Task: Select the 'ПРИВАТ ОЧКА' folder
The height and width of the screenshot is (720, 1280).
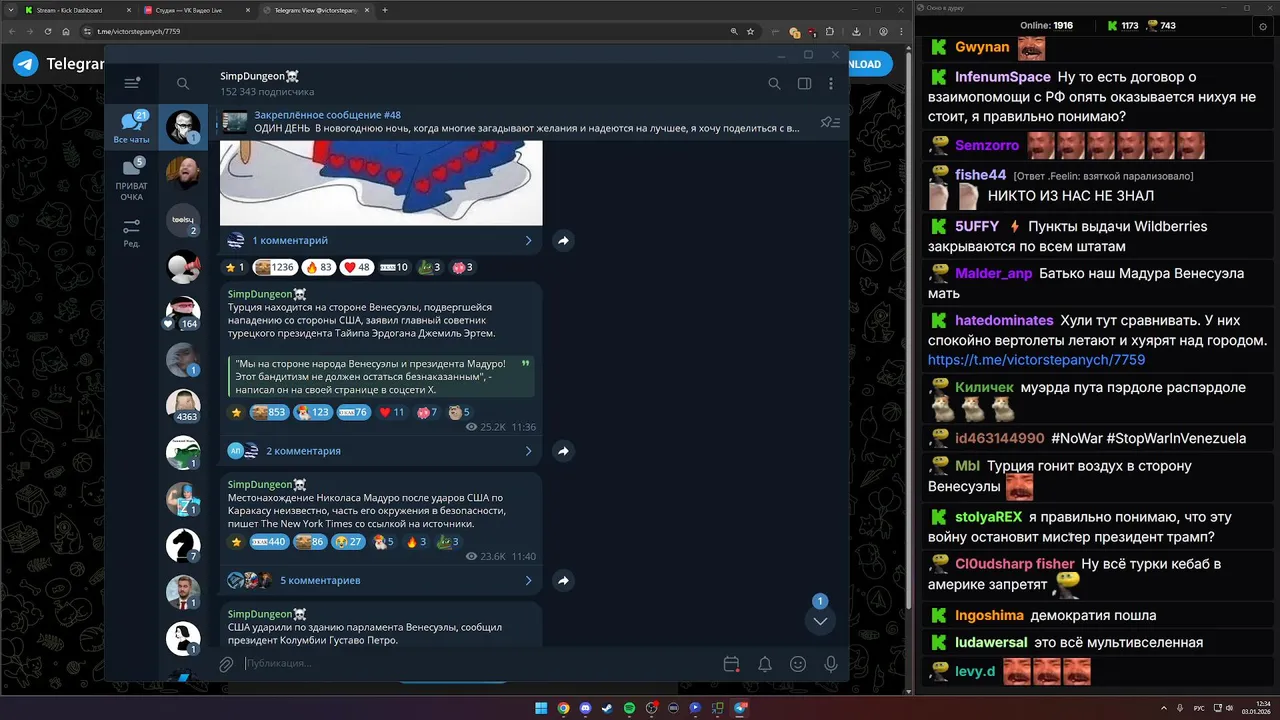Action: [x=131, y=180]
